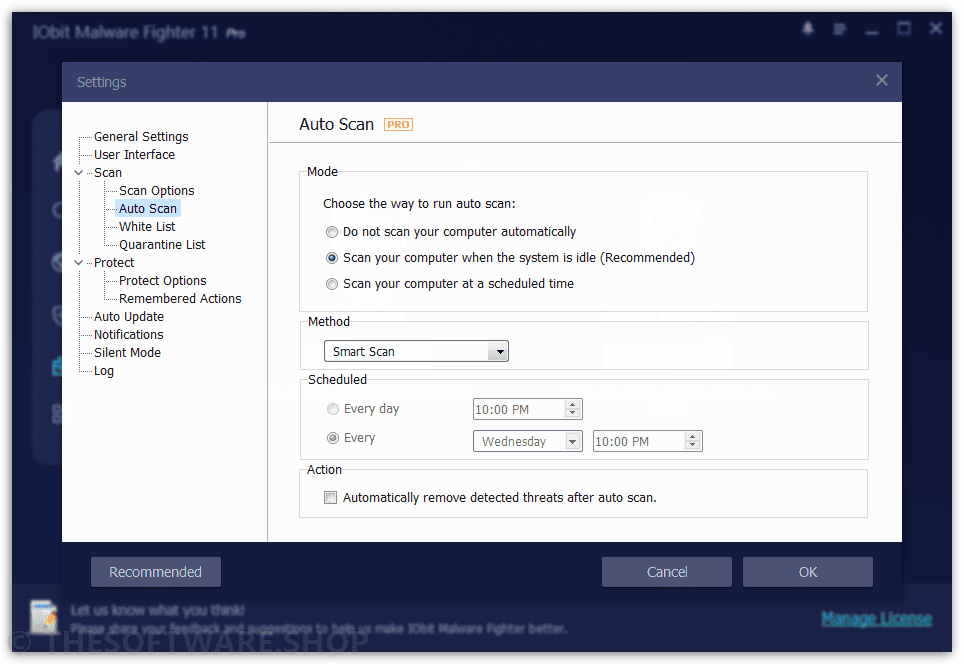Open the Manage License link
The height and width of the screenshot is (664, 964).
pyautogui.click(x=877, y=618)
